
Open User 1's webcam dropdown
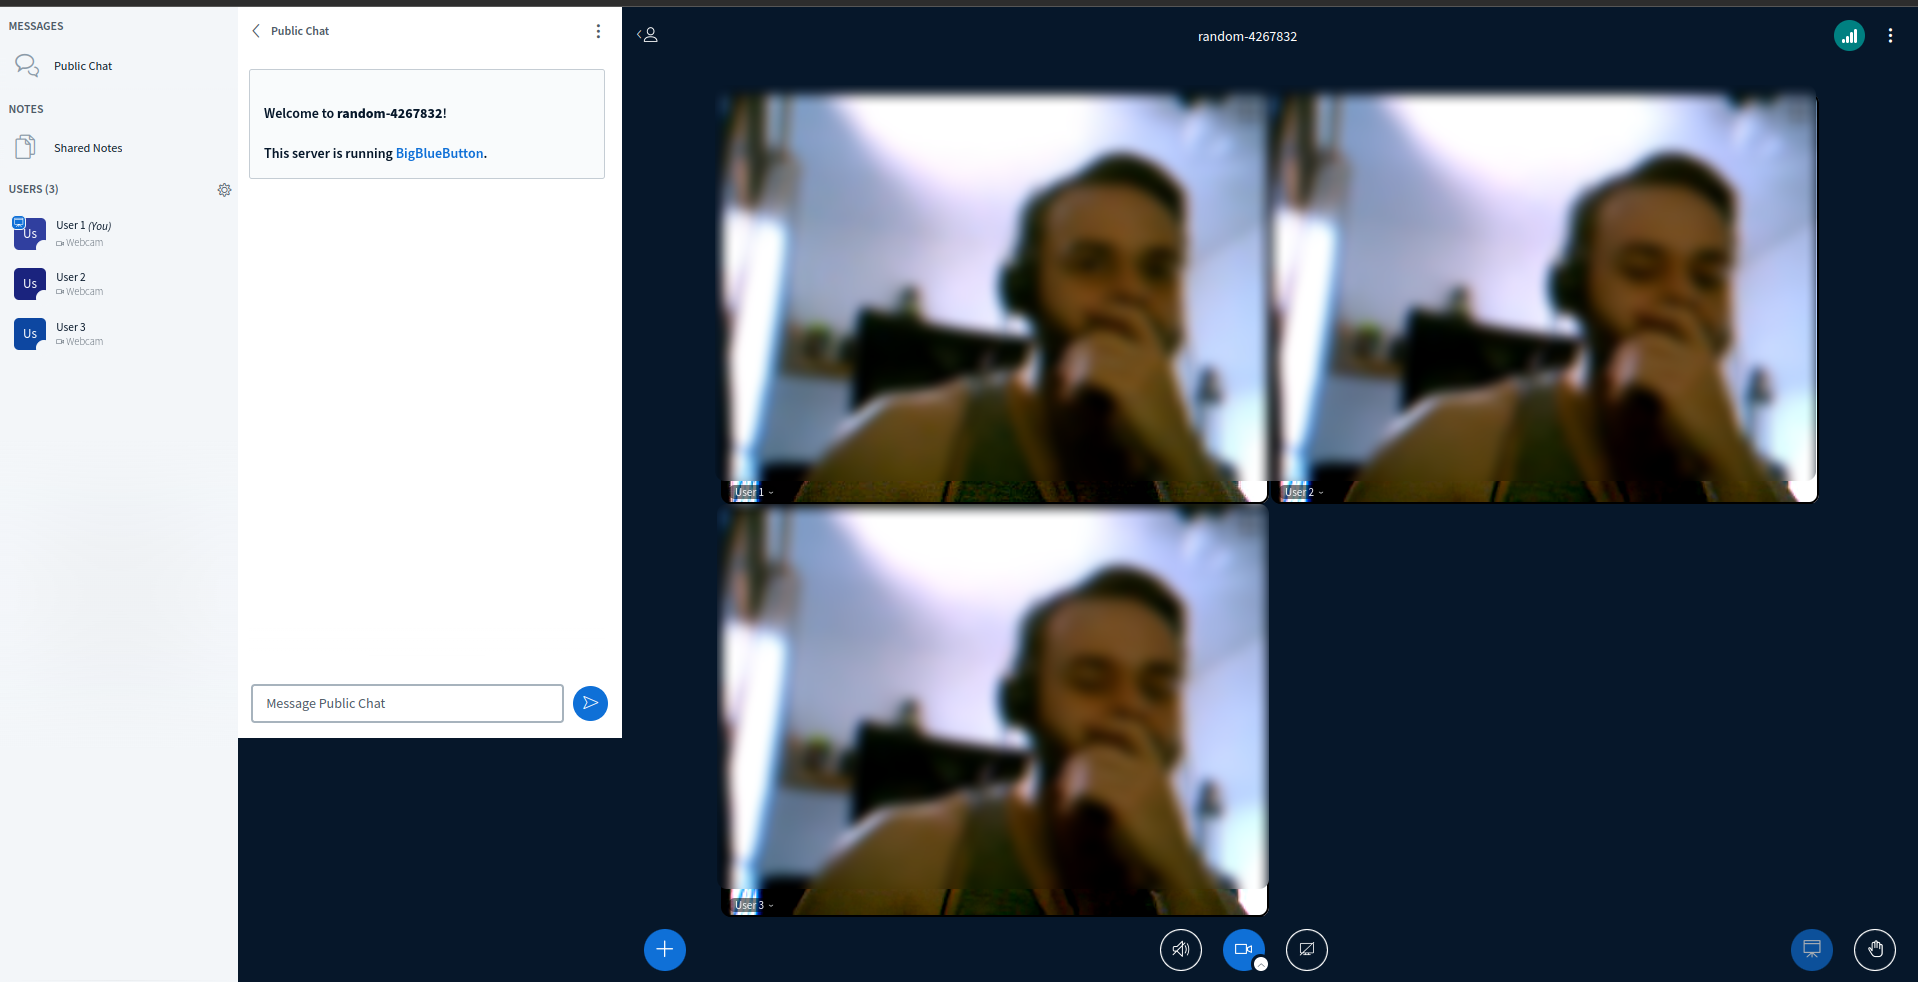click(x=772, y=491)
